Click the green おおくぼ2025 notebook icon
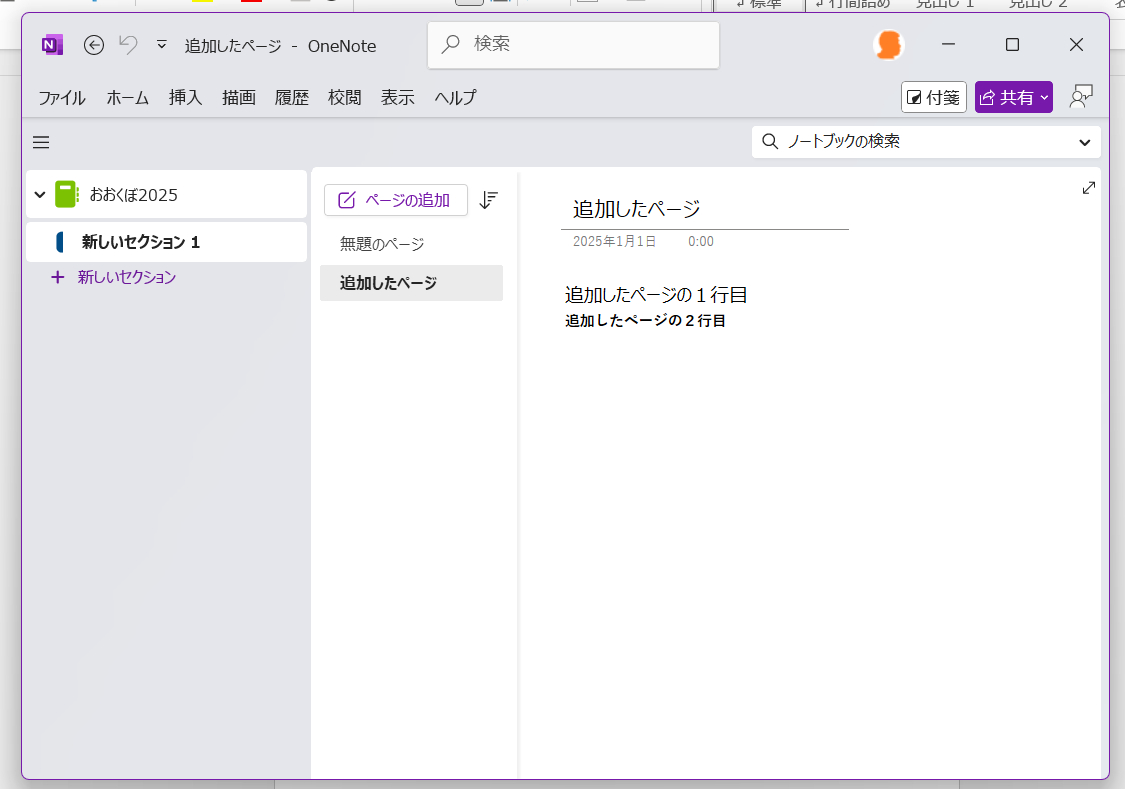The image size is (1125, 789). 65,194
